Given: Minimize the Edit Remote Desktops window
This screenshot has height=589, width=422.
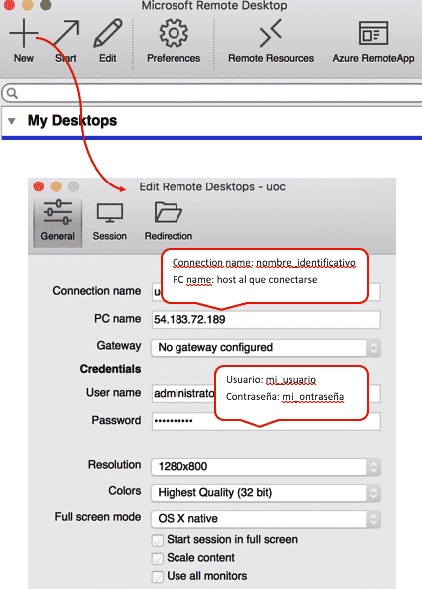Looking at the screenshot, I should point(56,186).
